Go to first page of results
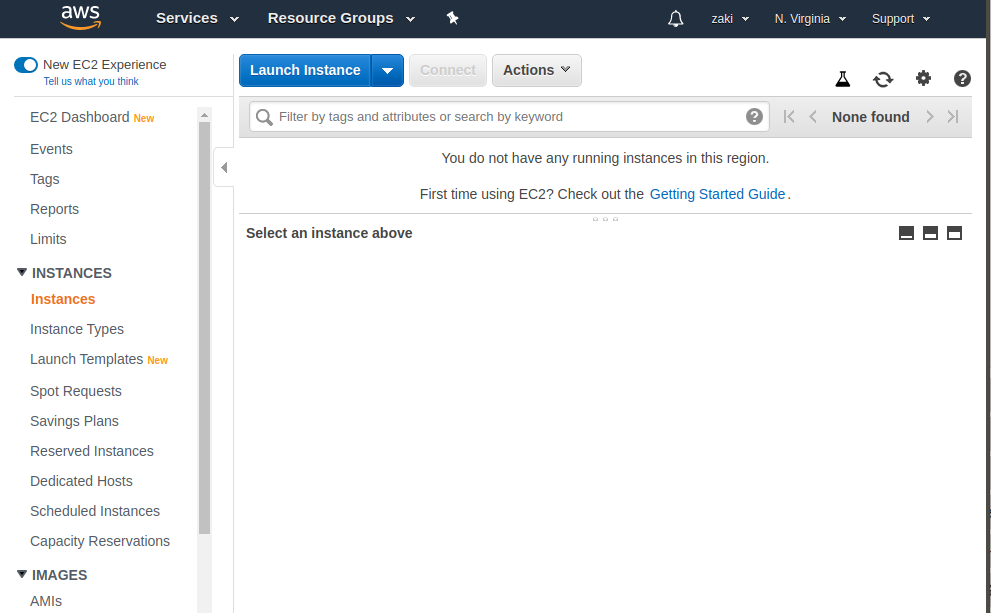Viewport: 991px width, 613px height. [x=789, y=116]
